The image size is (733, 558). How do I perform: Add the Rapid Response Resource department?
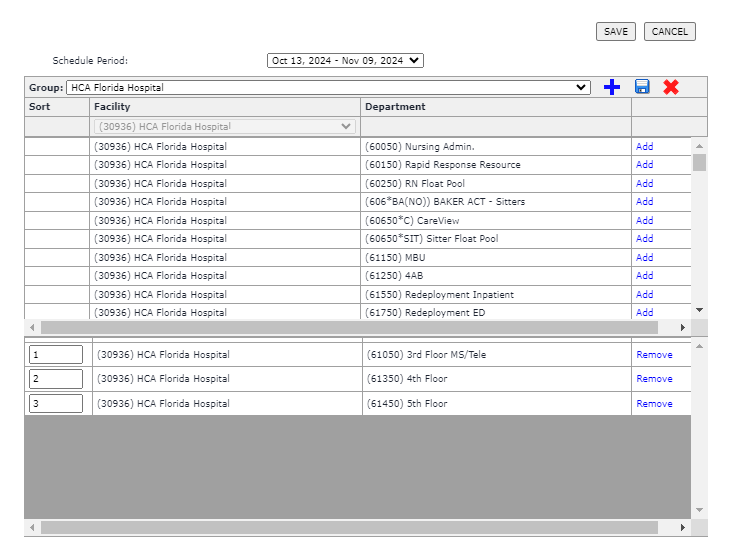coord(644,165)
